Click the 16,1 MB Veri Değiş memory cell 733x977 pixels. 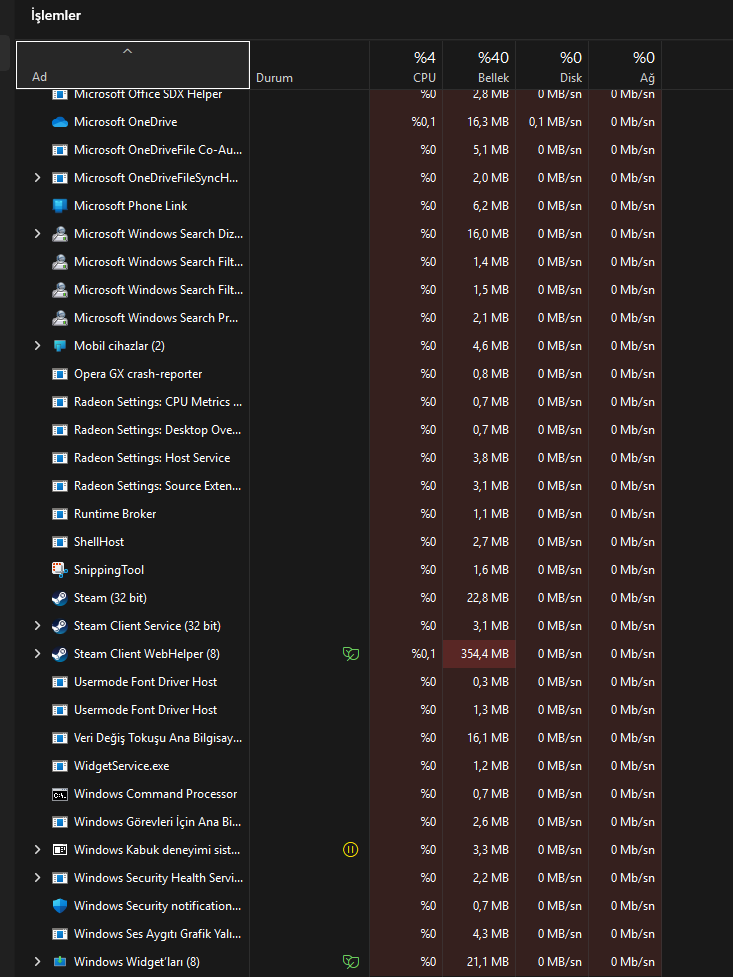tap(479, 738)
